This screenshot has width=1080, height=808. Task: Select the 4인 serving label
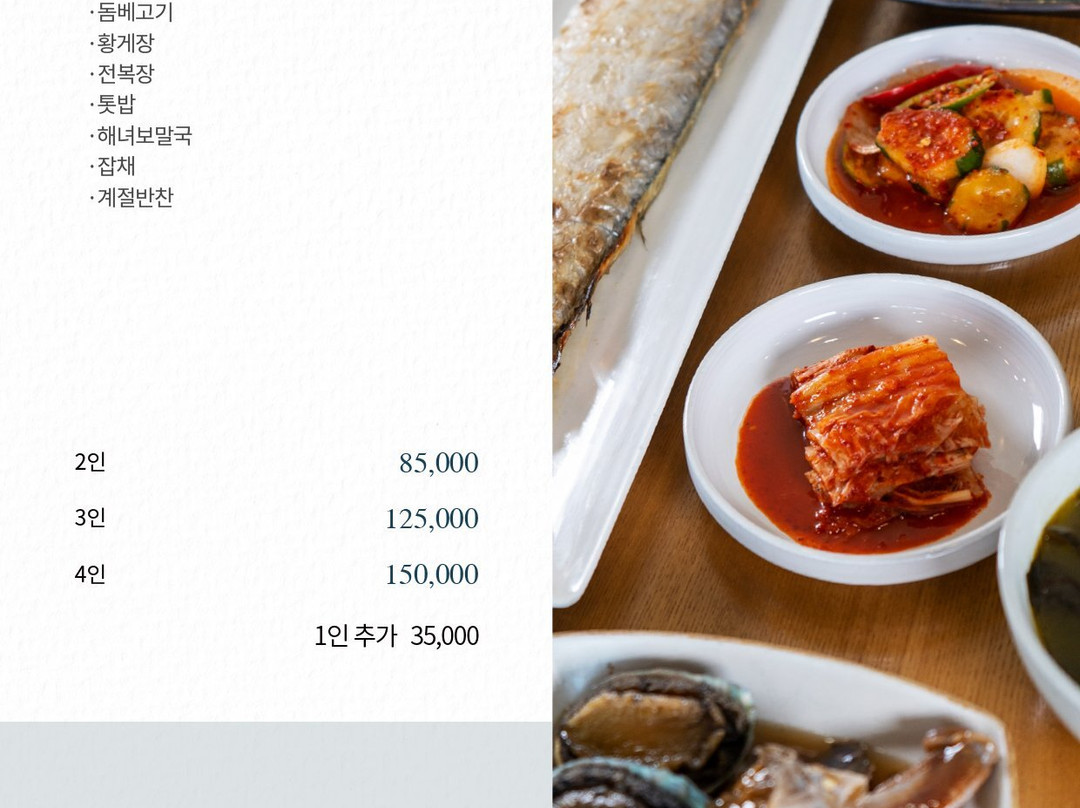pyautogui.click(x=90, y=573)
